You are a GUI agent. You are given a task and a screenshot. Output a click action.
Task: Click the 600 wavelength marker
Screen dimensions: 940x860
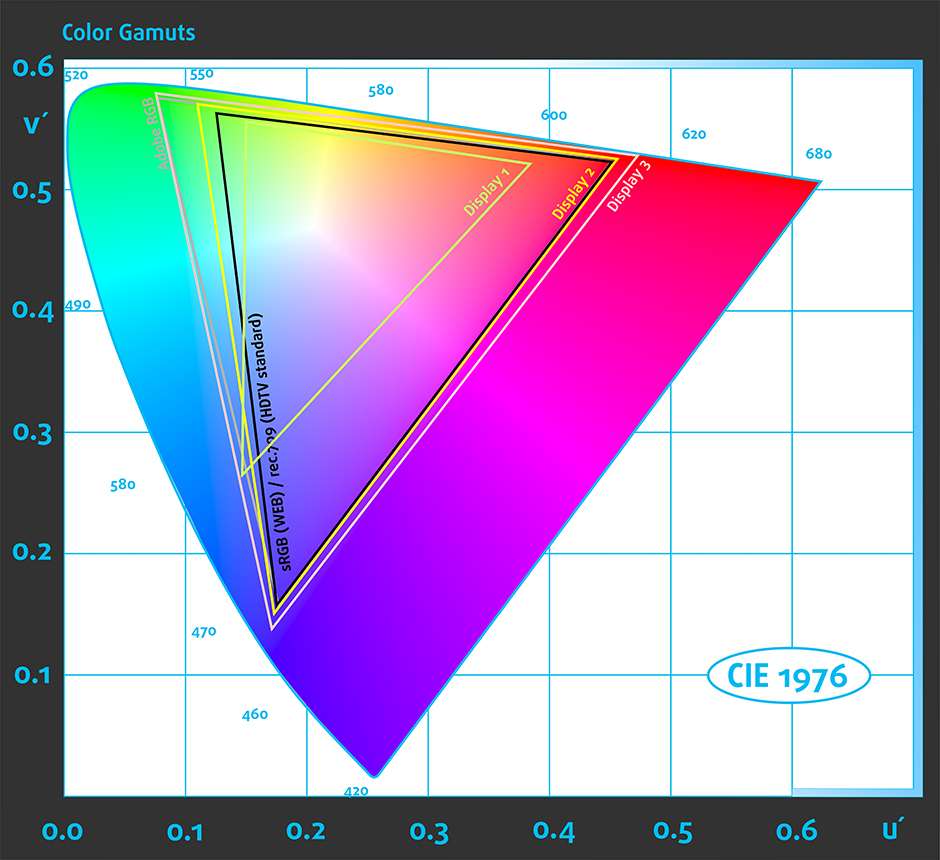(x=554, y=115)
